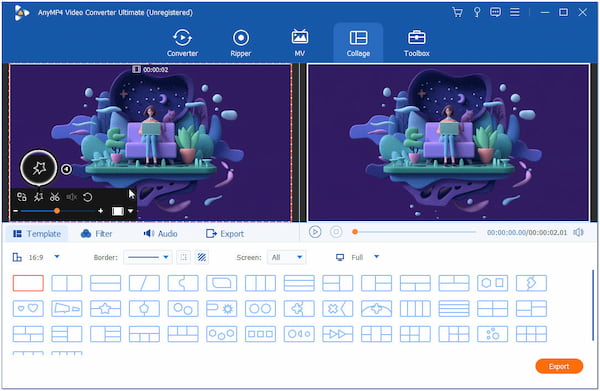600x391 pixels.
Task: Open the Screen All dropdown
Action: coord(287,257)
